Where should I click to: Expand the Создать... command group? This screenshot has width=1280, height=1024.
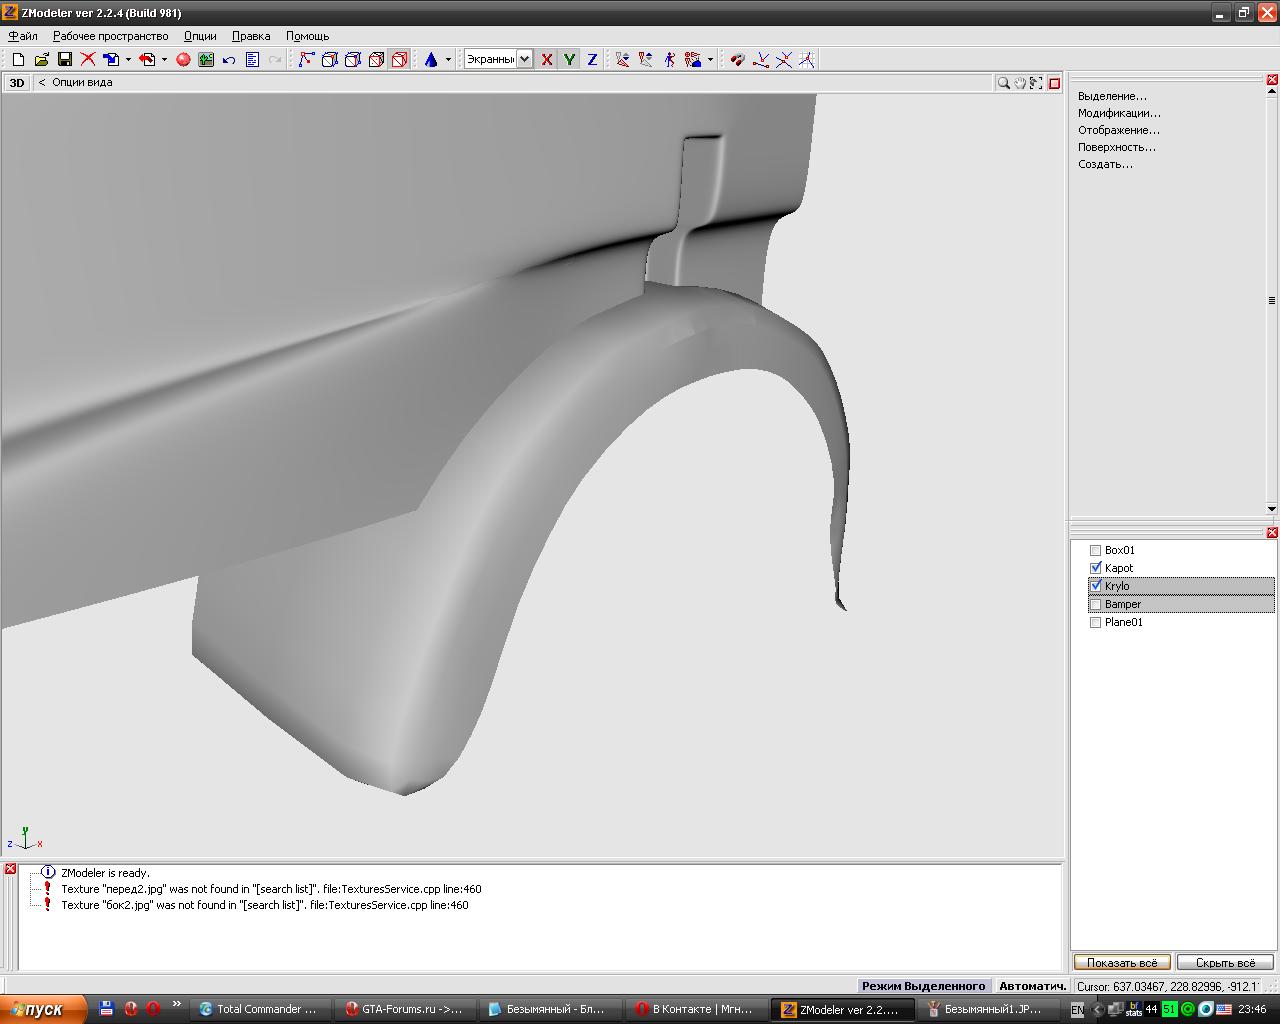click(x=1105, y=164)
